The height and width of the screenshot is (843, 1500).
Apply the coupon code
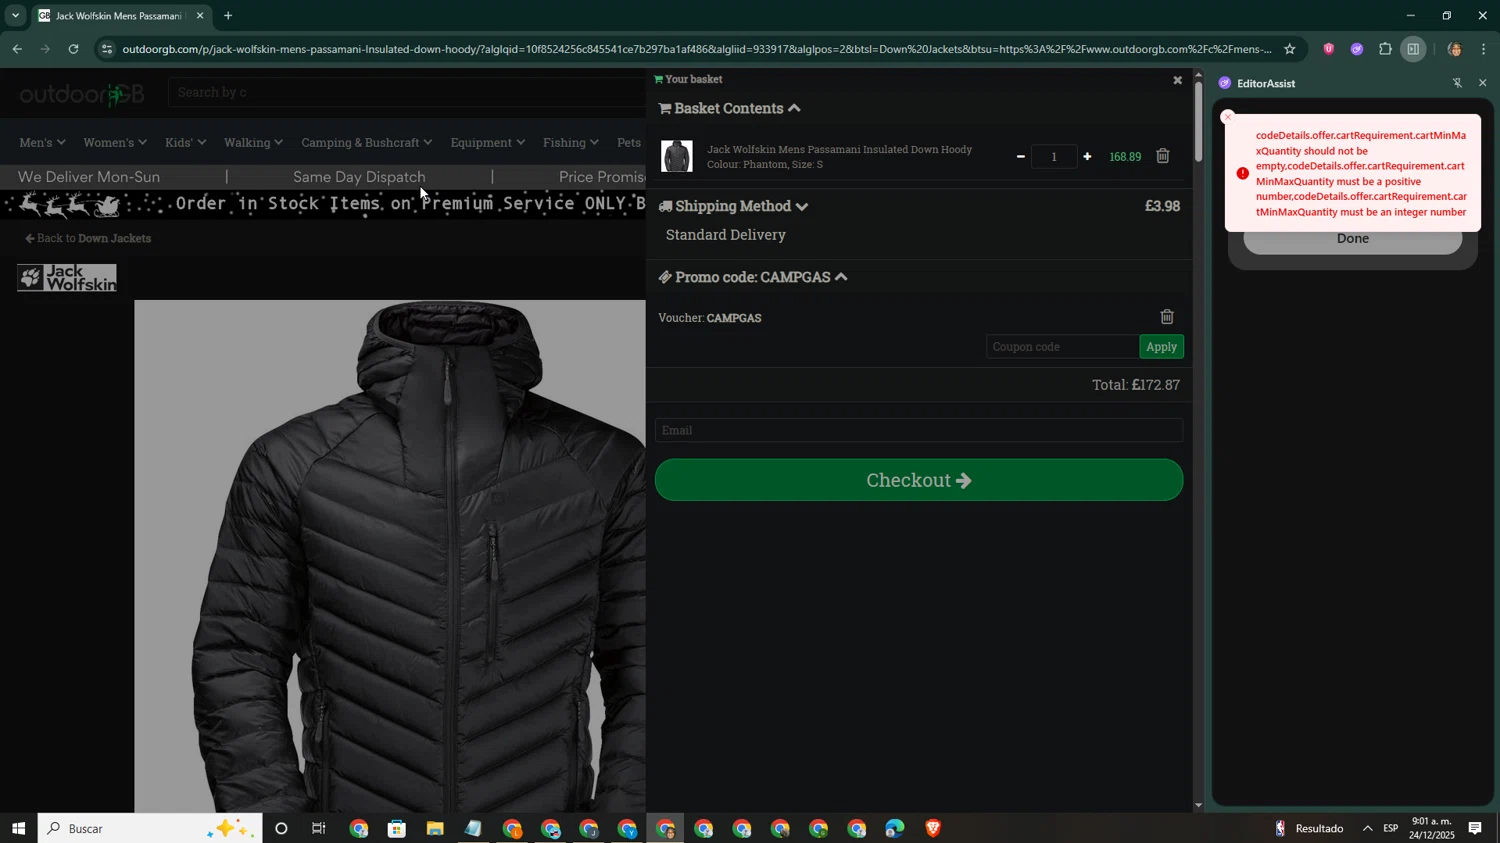[1161, 347]
